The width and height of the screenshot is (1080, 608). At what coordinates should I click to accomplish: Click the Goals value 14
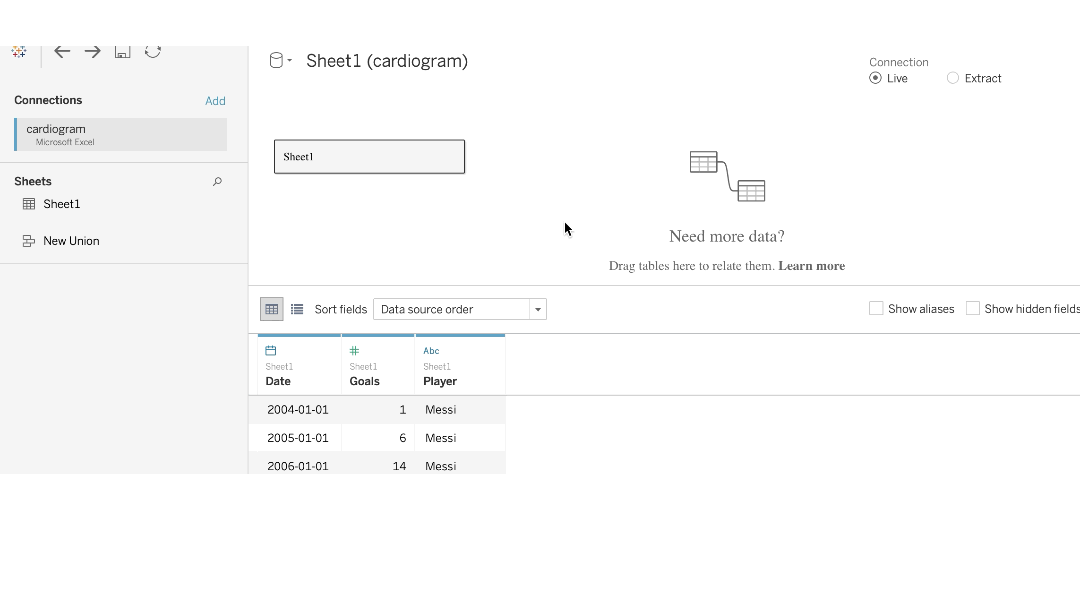(x=399, y=466)
